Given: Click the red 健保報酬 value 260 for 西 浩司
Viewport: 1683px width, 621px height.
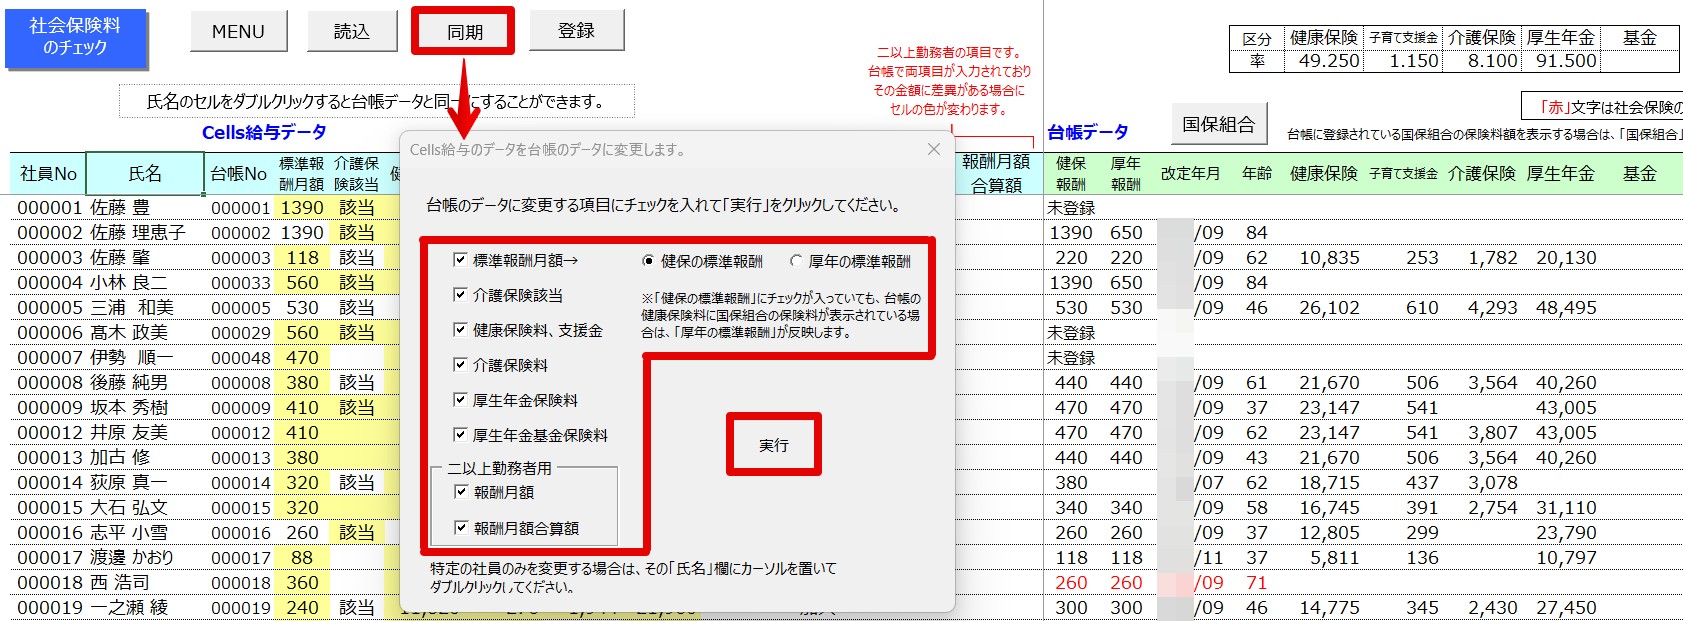Looking at the screenshot, I should (1071, 583).
